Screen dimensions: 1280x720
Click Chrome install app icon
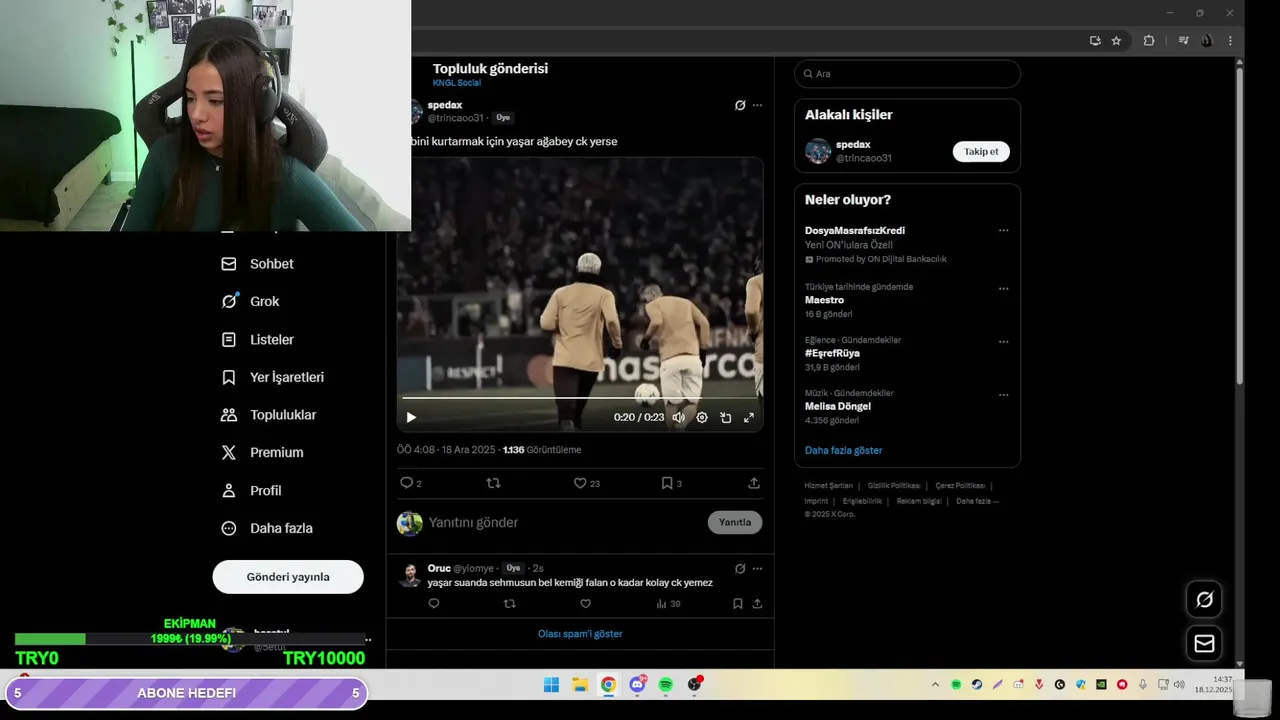tap(1095, 41)
